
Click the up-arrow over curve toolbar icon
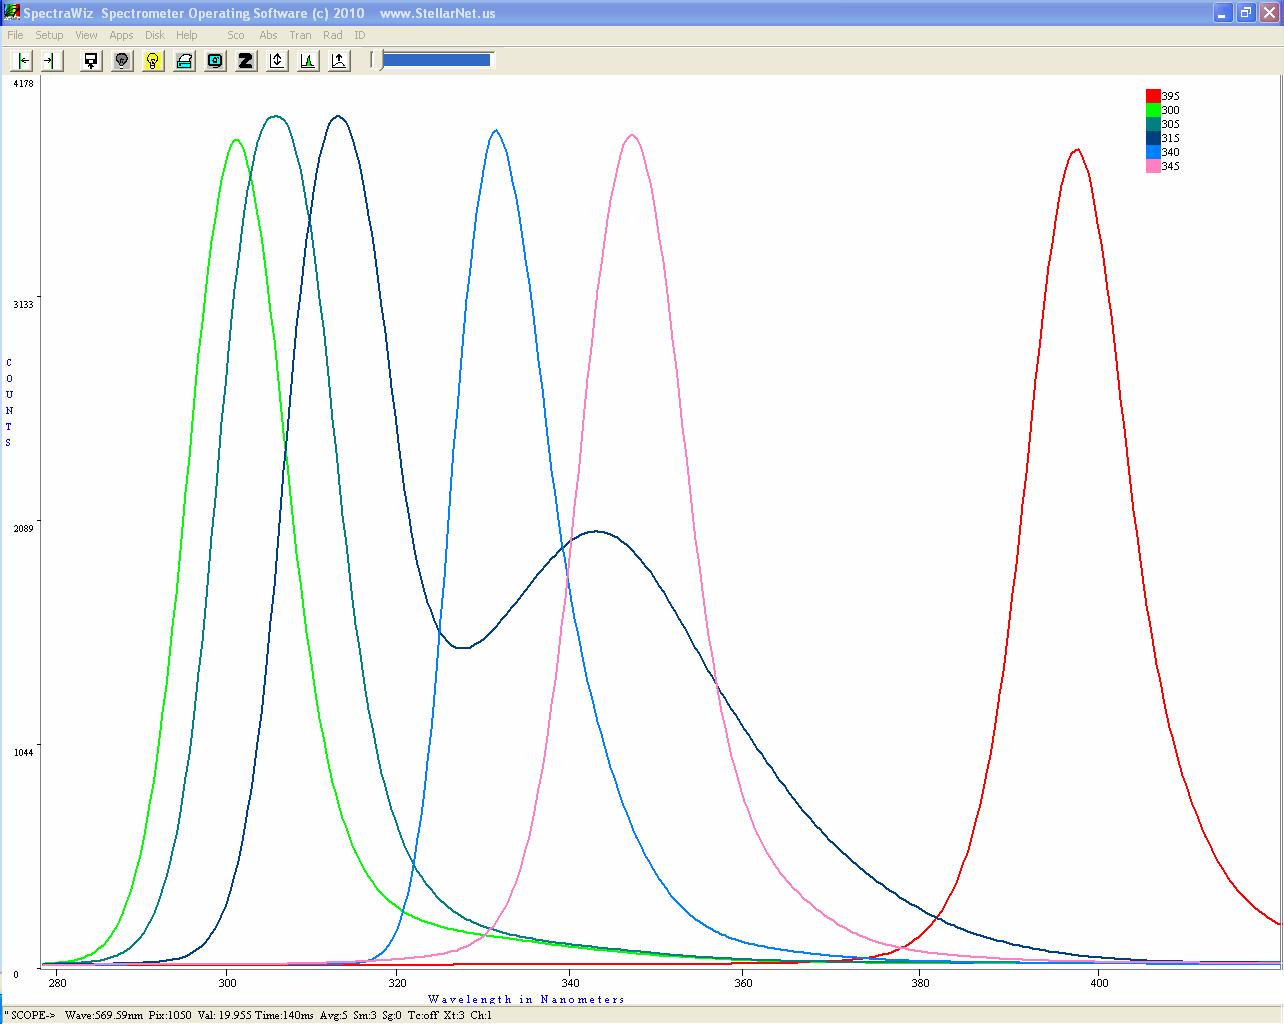[x=339, y=61]
